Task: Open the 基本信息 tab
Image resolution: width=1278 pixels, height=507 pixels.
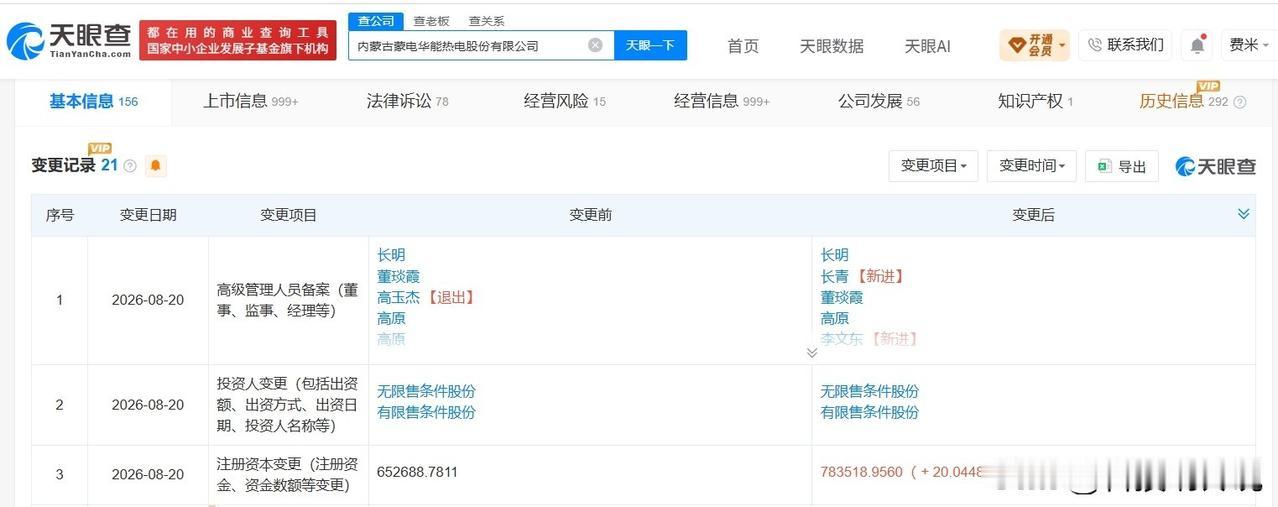Action: (94, 101)
